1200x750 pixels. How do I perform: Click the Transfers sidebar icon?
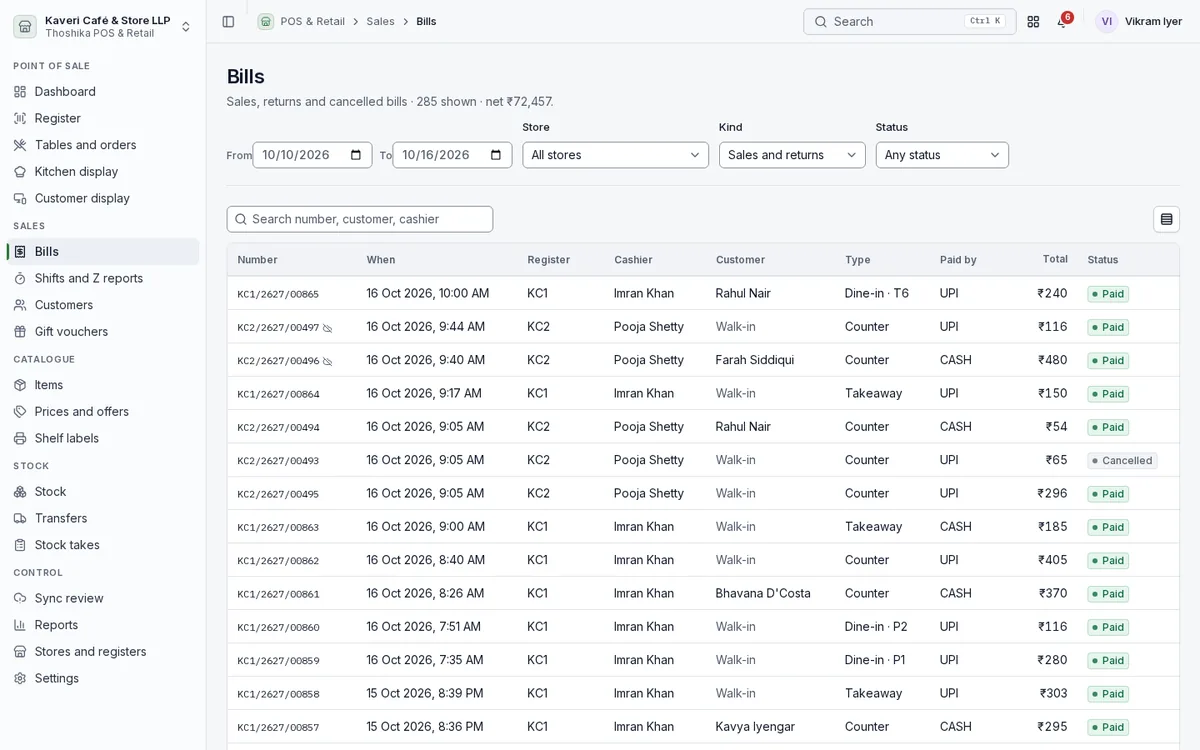click(20, 518)
